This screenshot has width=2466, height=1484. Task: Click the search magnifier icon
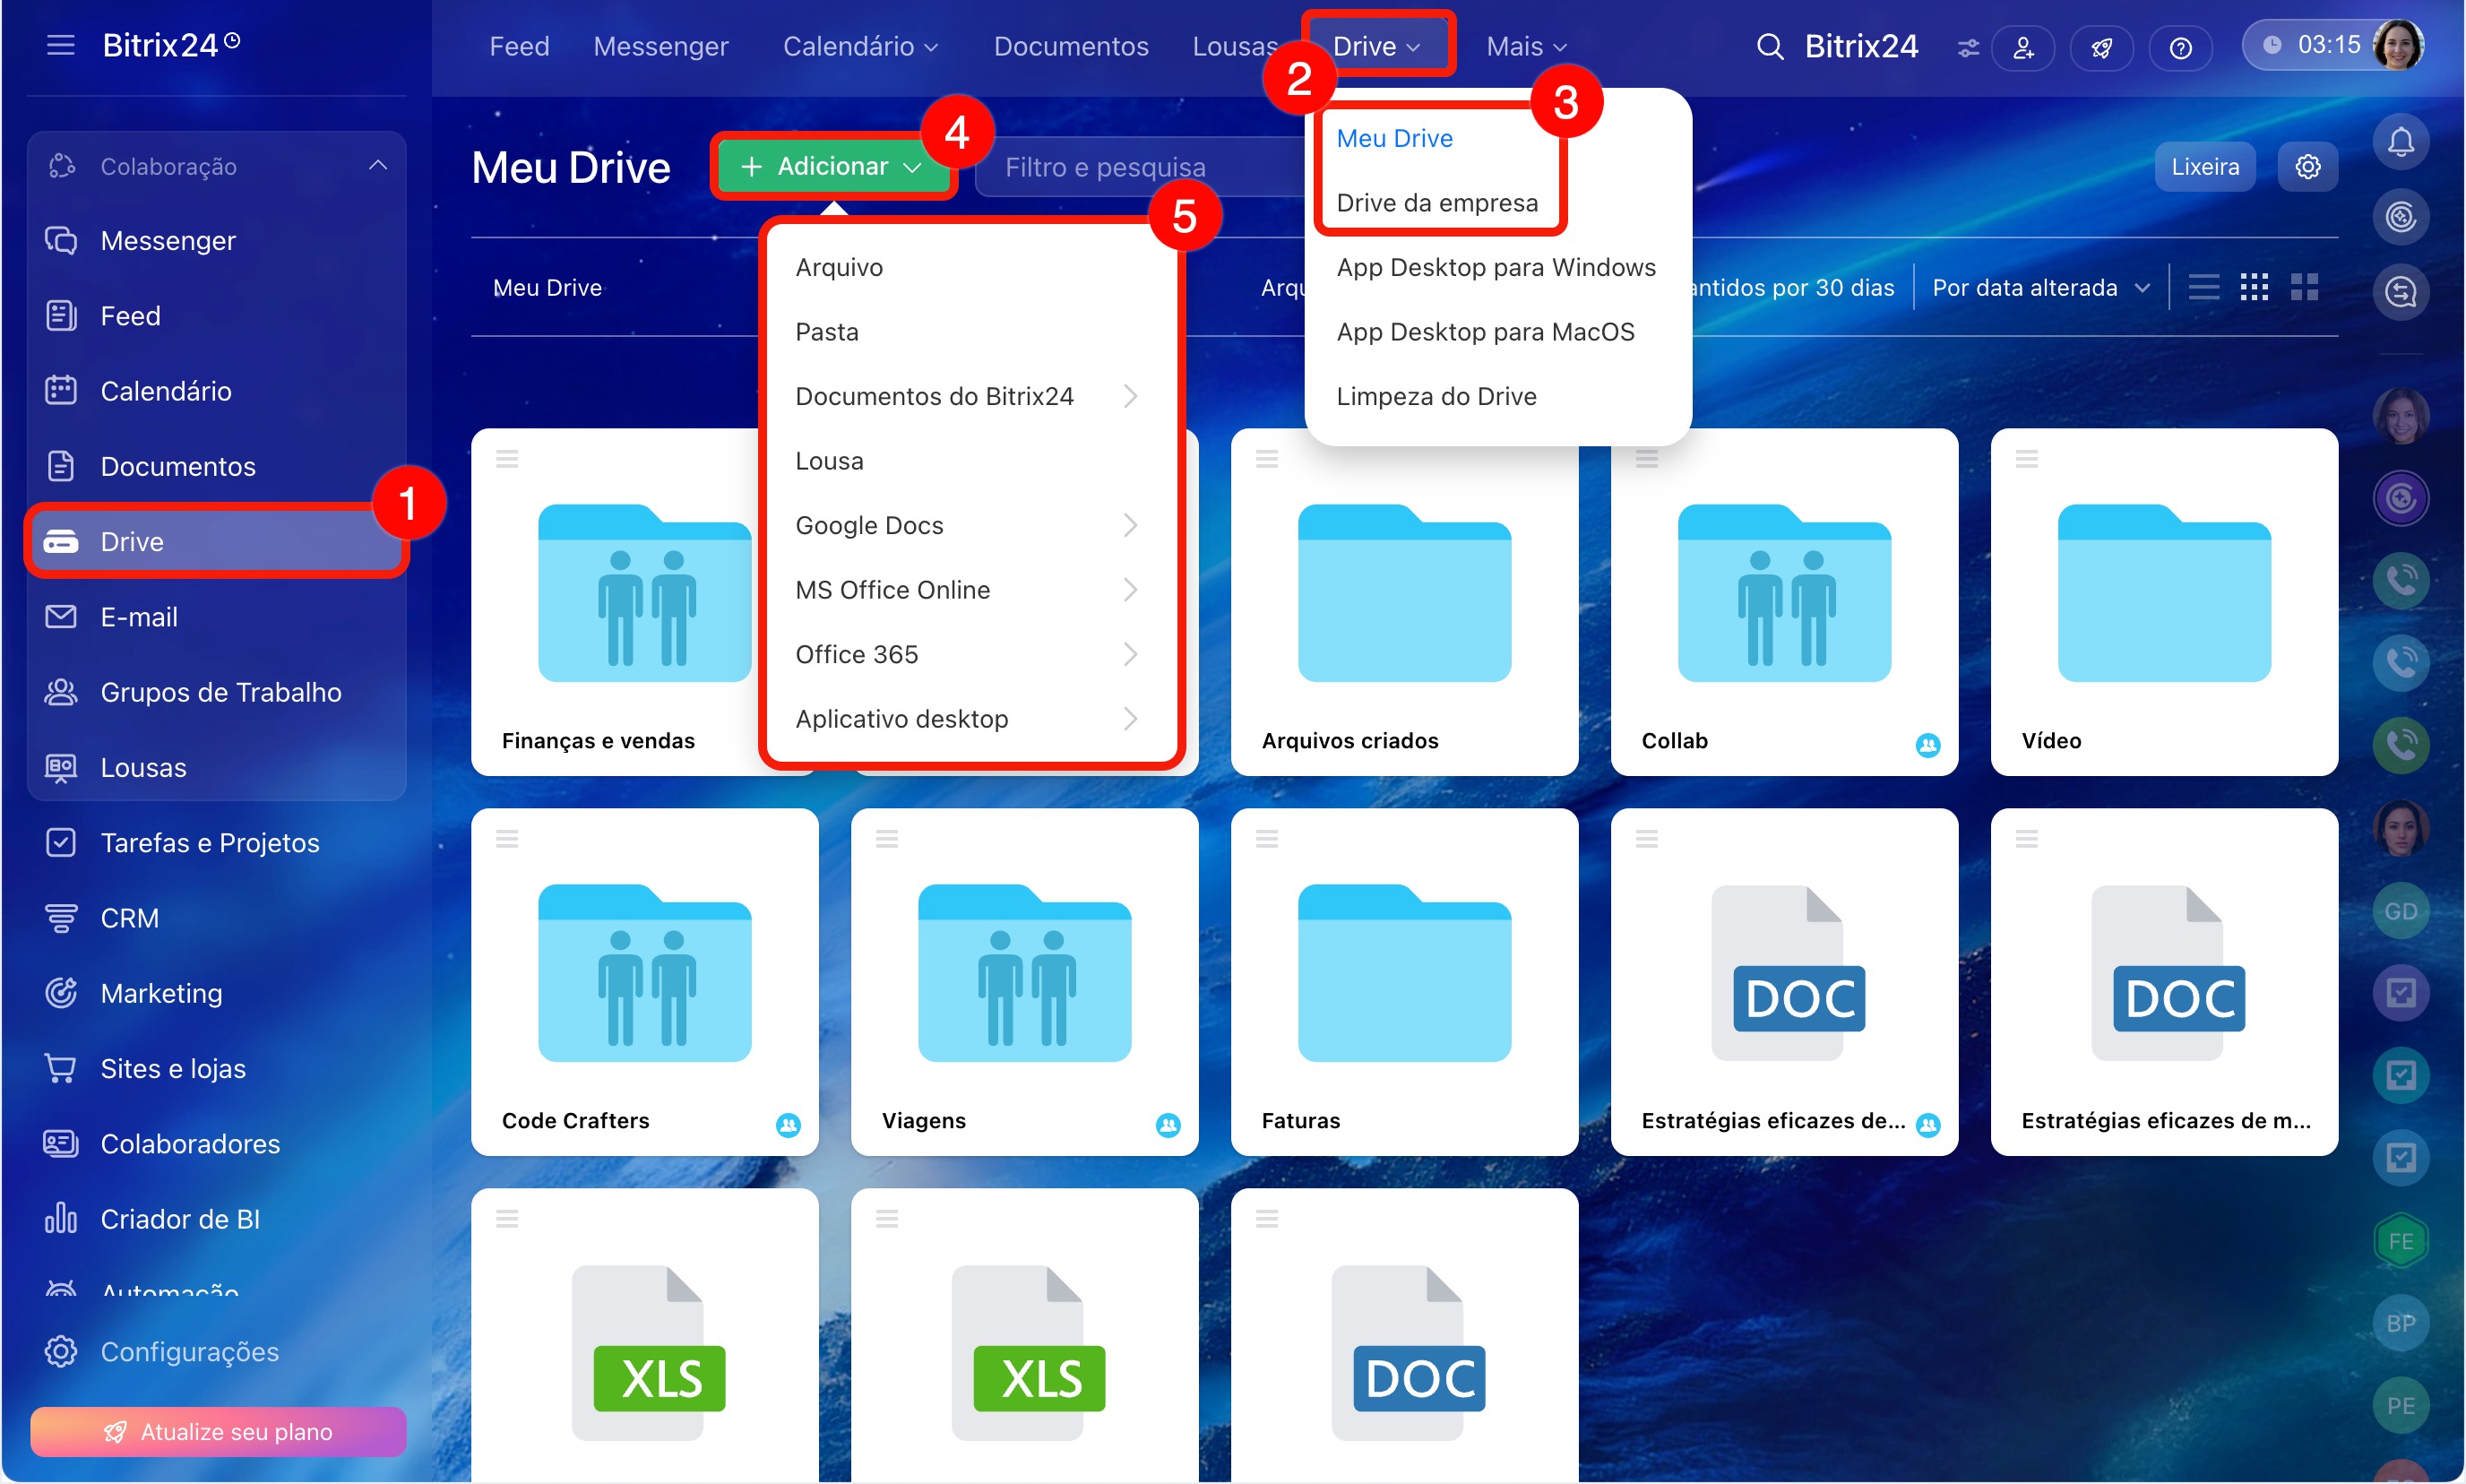pyautogui.click(x=1769, y=46)
